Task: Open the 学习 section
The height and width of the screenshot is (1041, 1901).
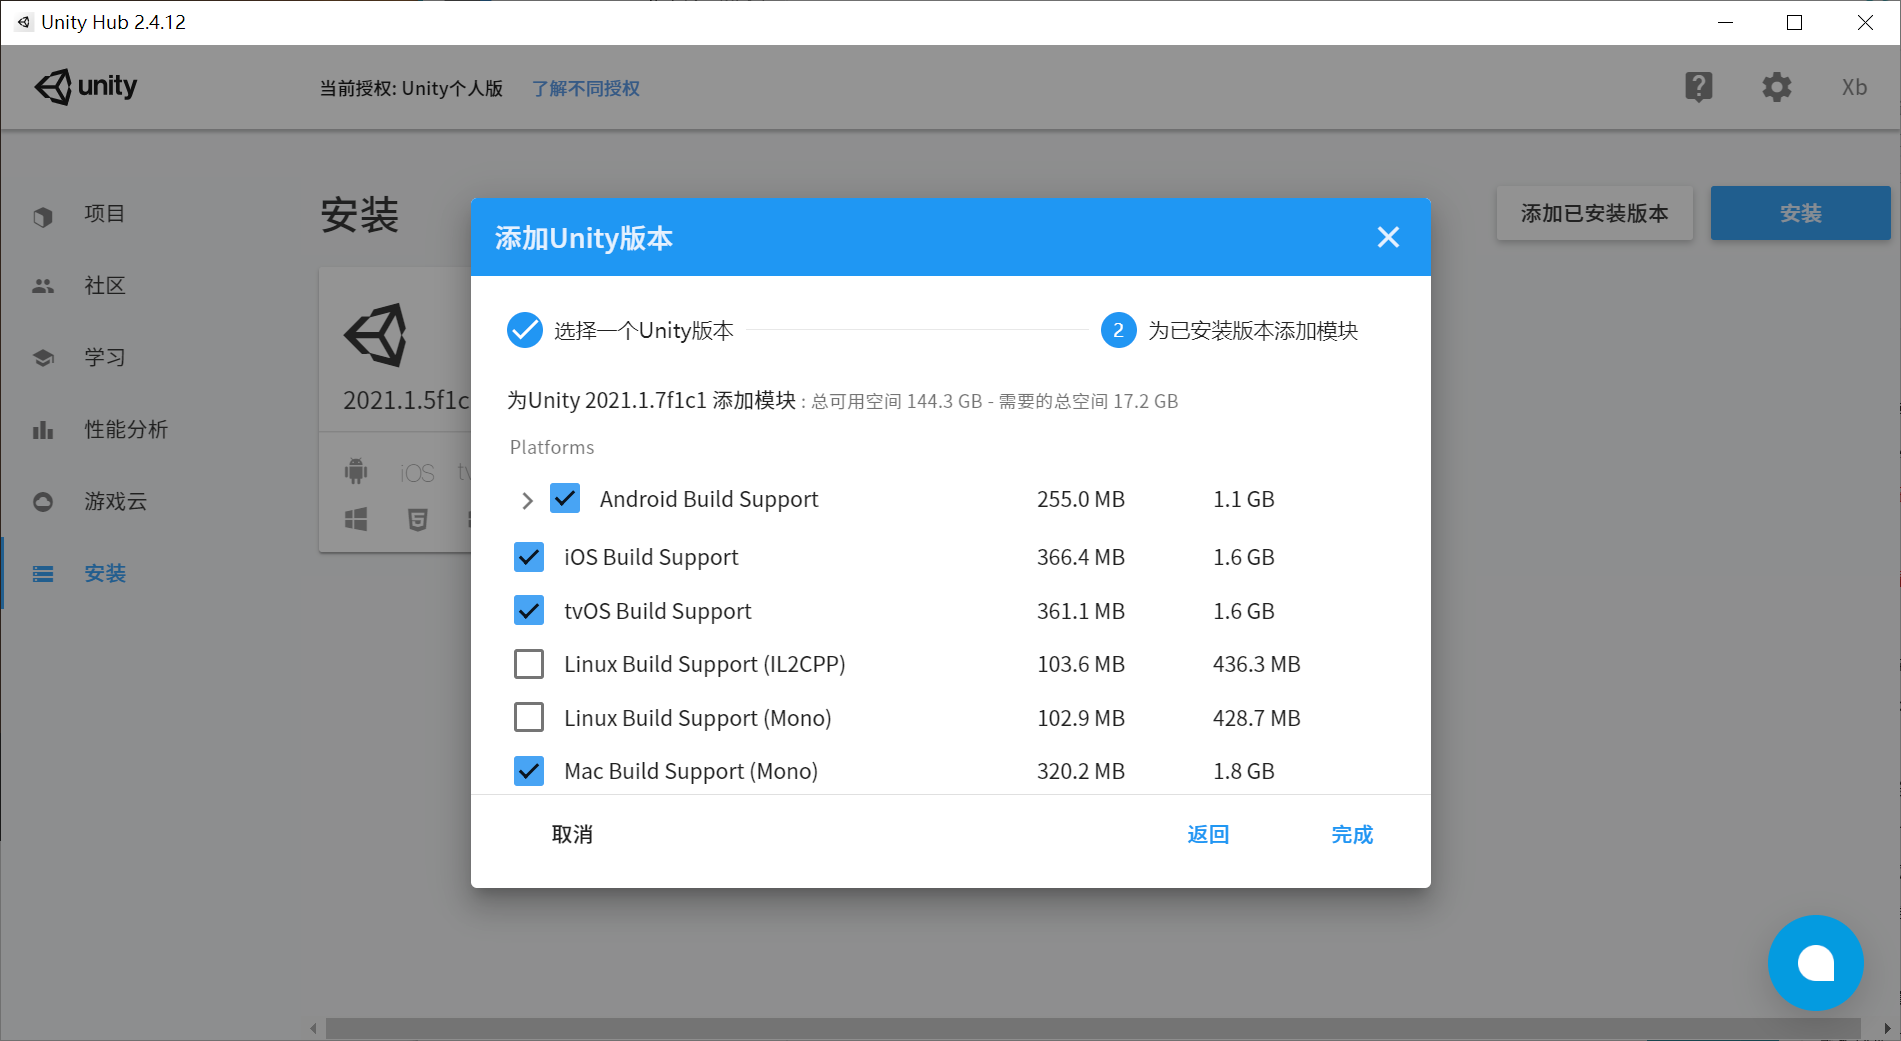Action: [x=105, y=357]
